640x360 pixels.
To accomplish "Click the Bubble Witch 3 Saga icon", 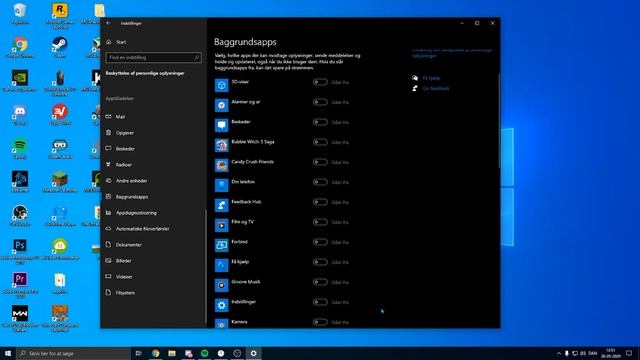I will tap(222, 145).
